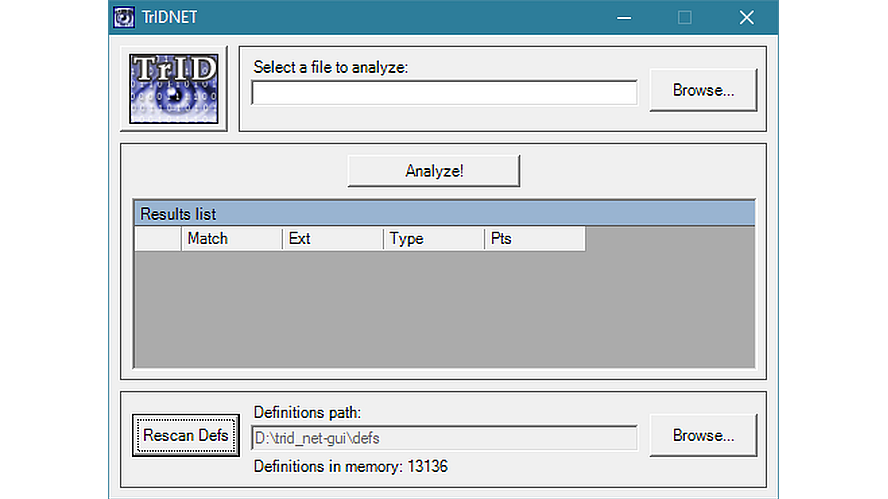Click the Type column header
888x499 pixels.
pyautogui.click(x=433, y=239)
